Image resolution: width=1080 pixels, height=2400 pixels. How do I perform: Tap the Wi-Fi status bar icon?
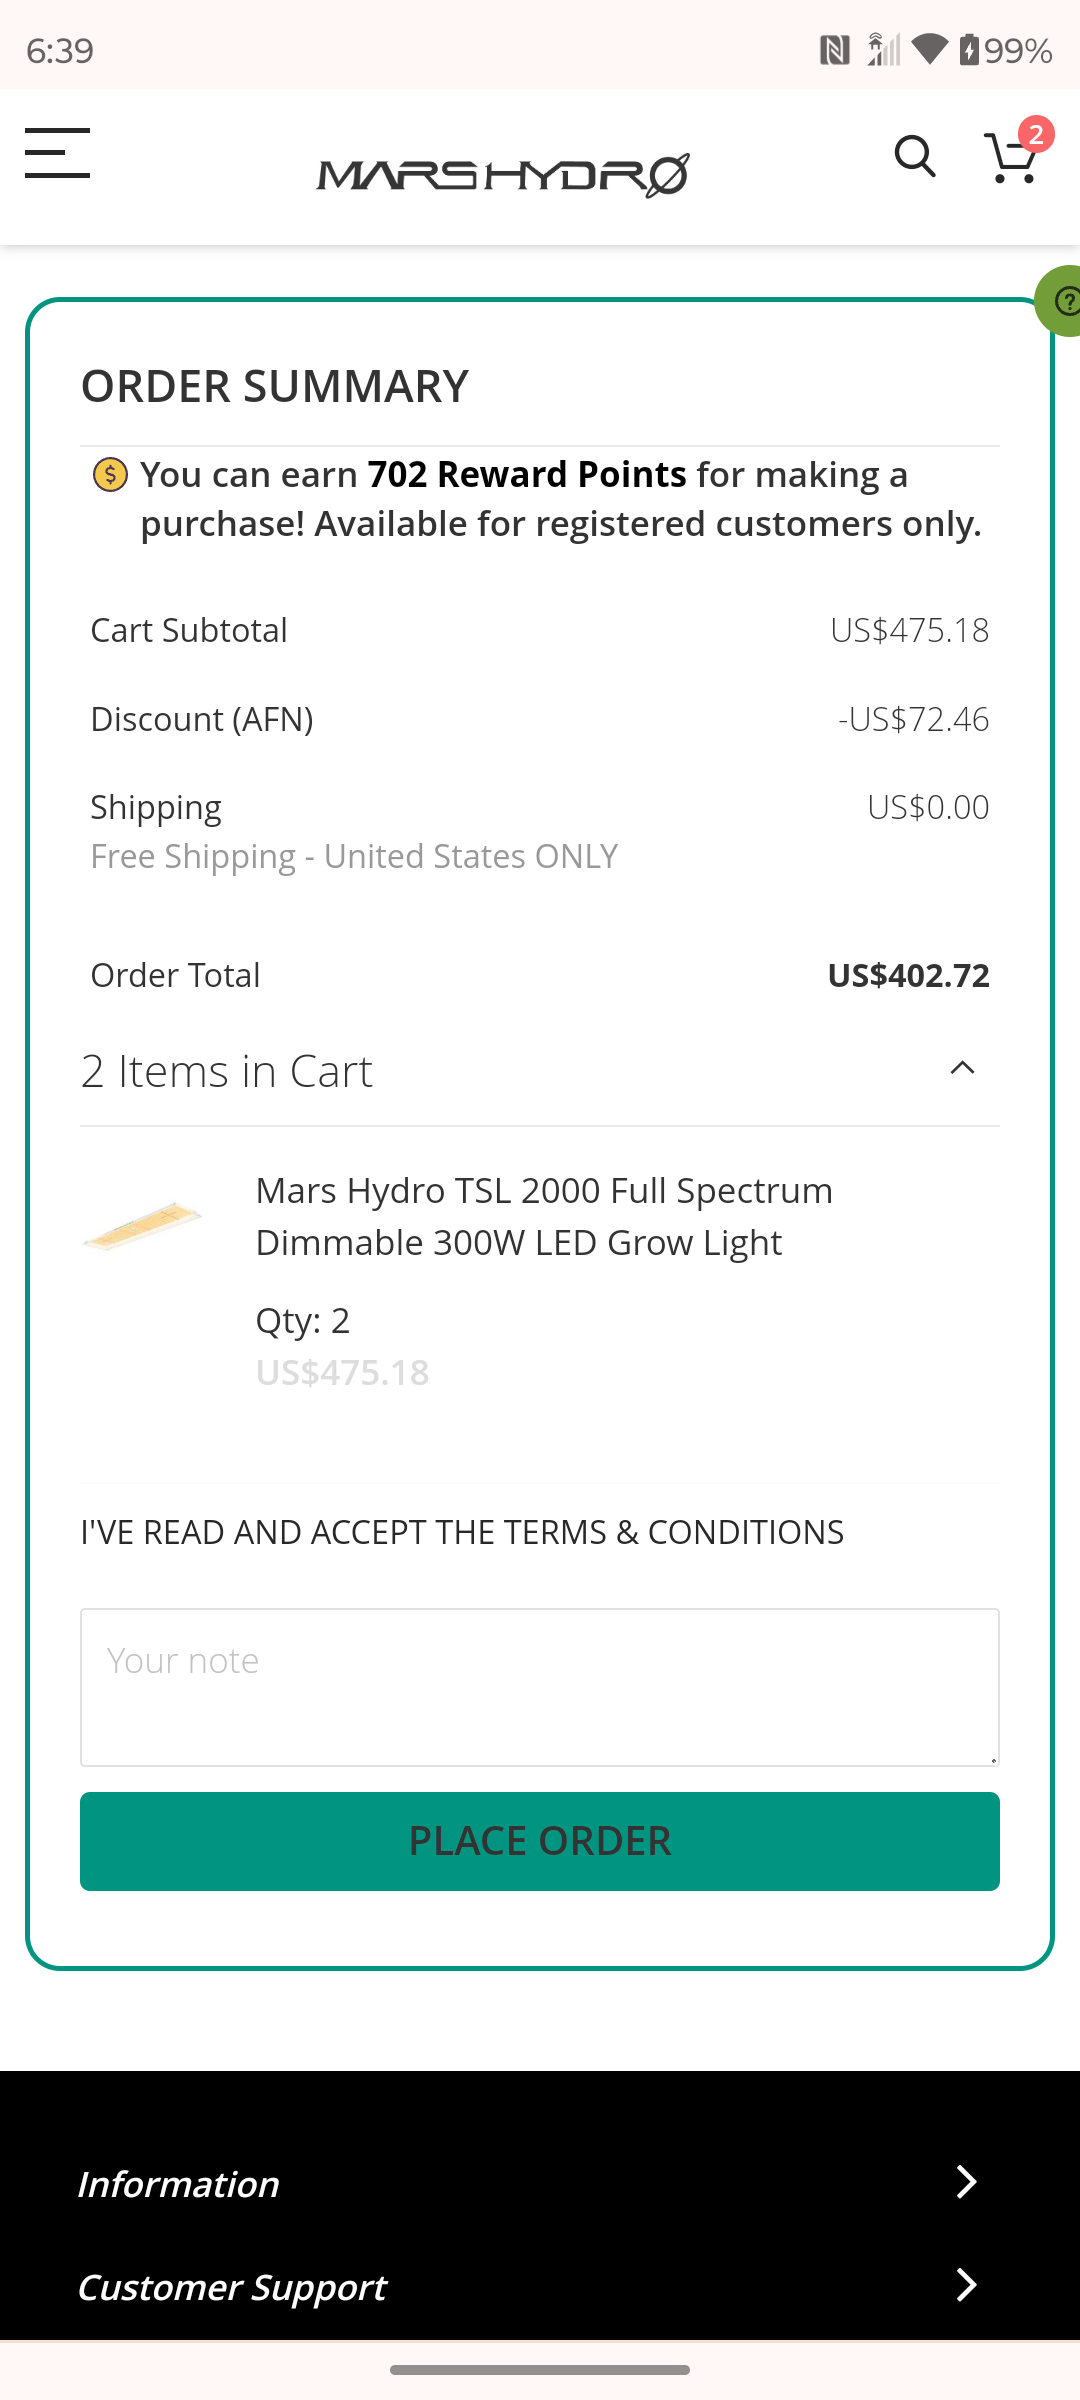[x=929, y=49]
